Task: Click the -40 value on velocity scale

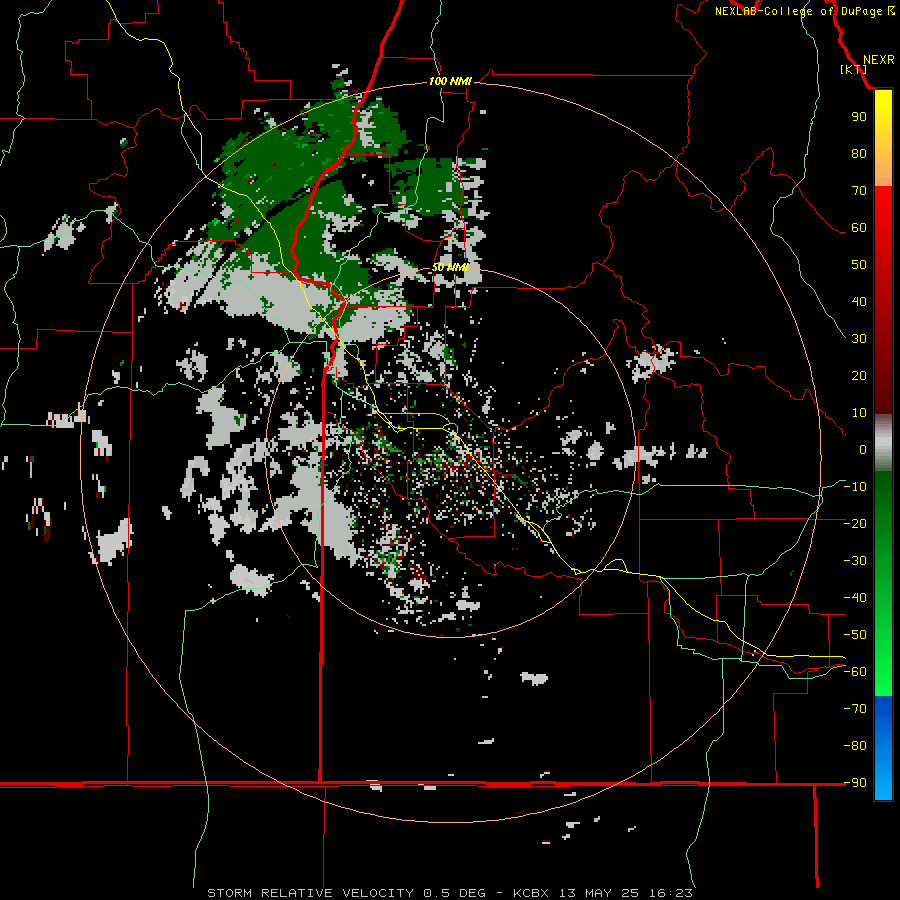Action: [x=855, y=598]
